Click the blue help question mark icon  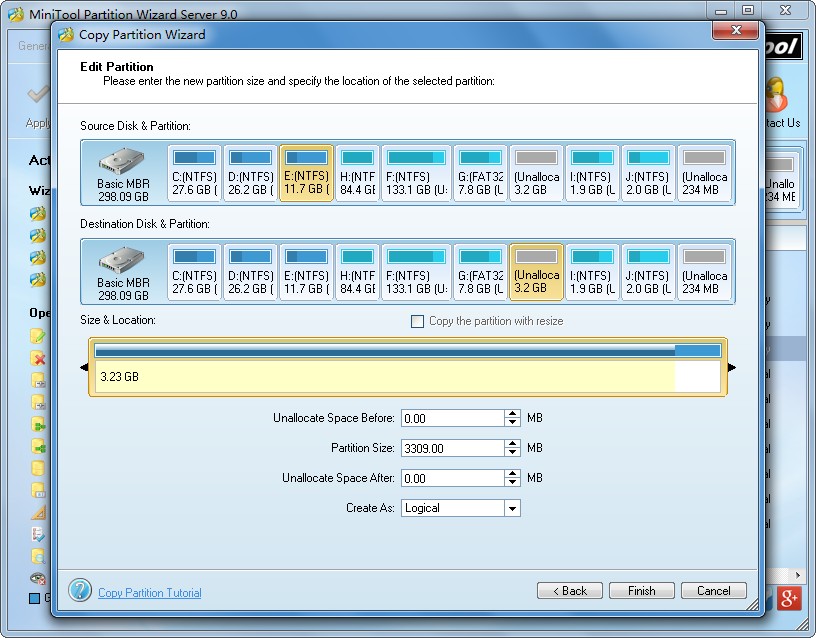pos(80,590)
